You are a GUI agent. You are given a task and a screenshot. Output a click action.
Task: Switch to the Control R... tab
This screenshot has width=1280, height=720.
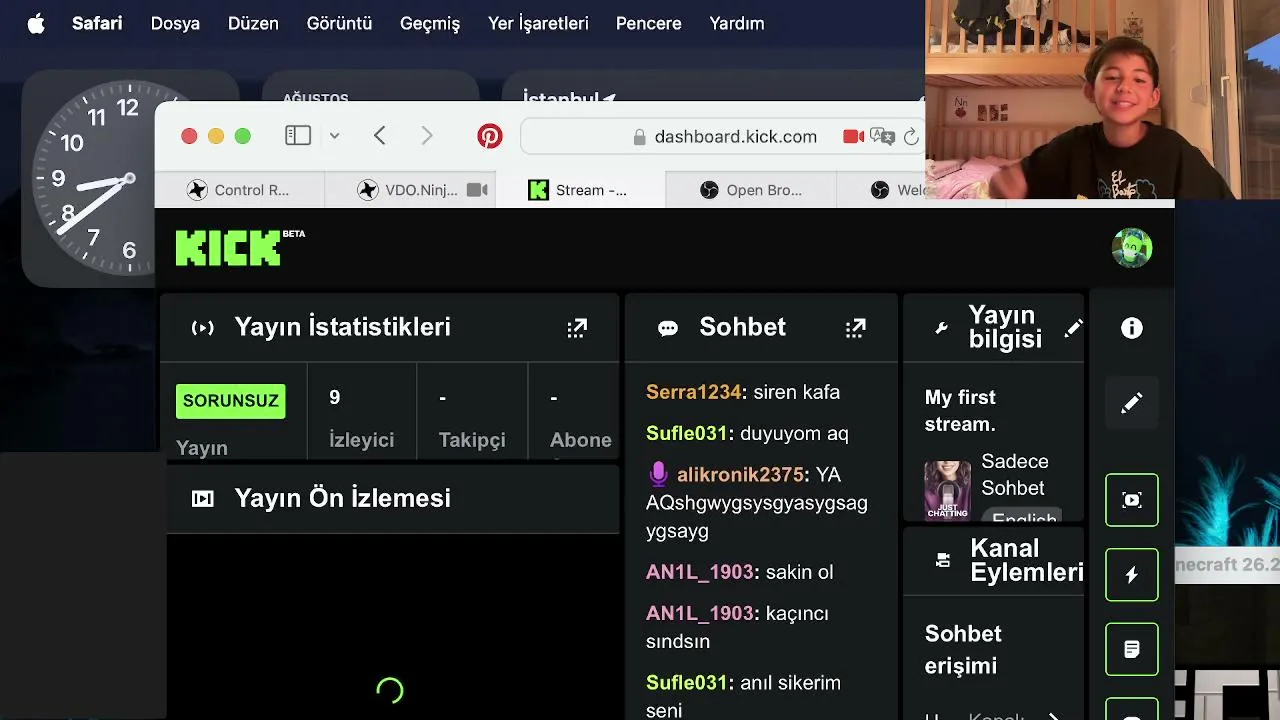(x=240, y=190)
